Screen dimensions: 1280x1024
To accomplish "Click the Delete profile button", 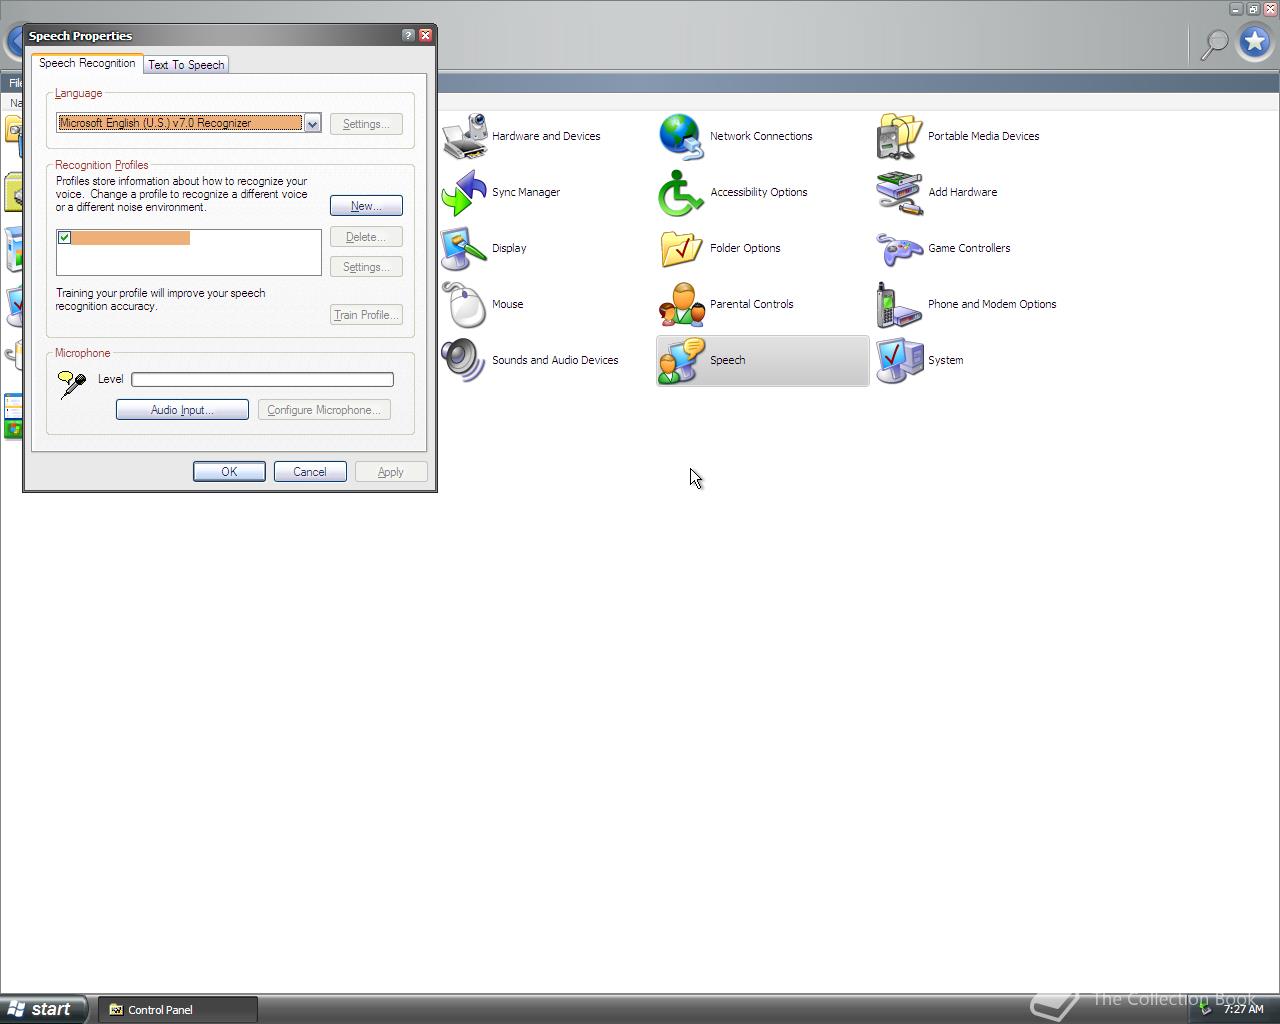I will (x=366, y=237).
